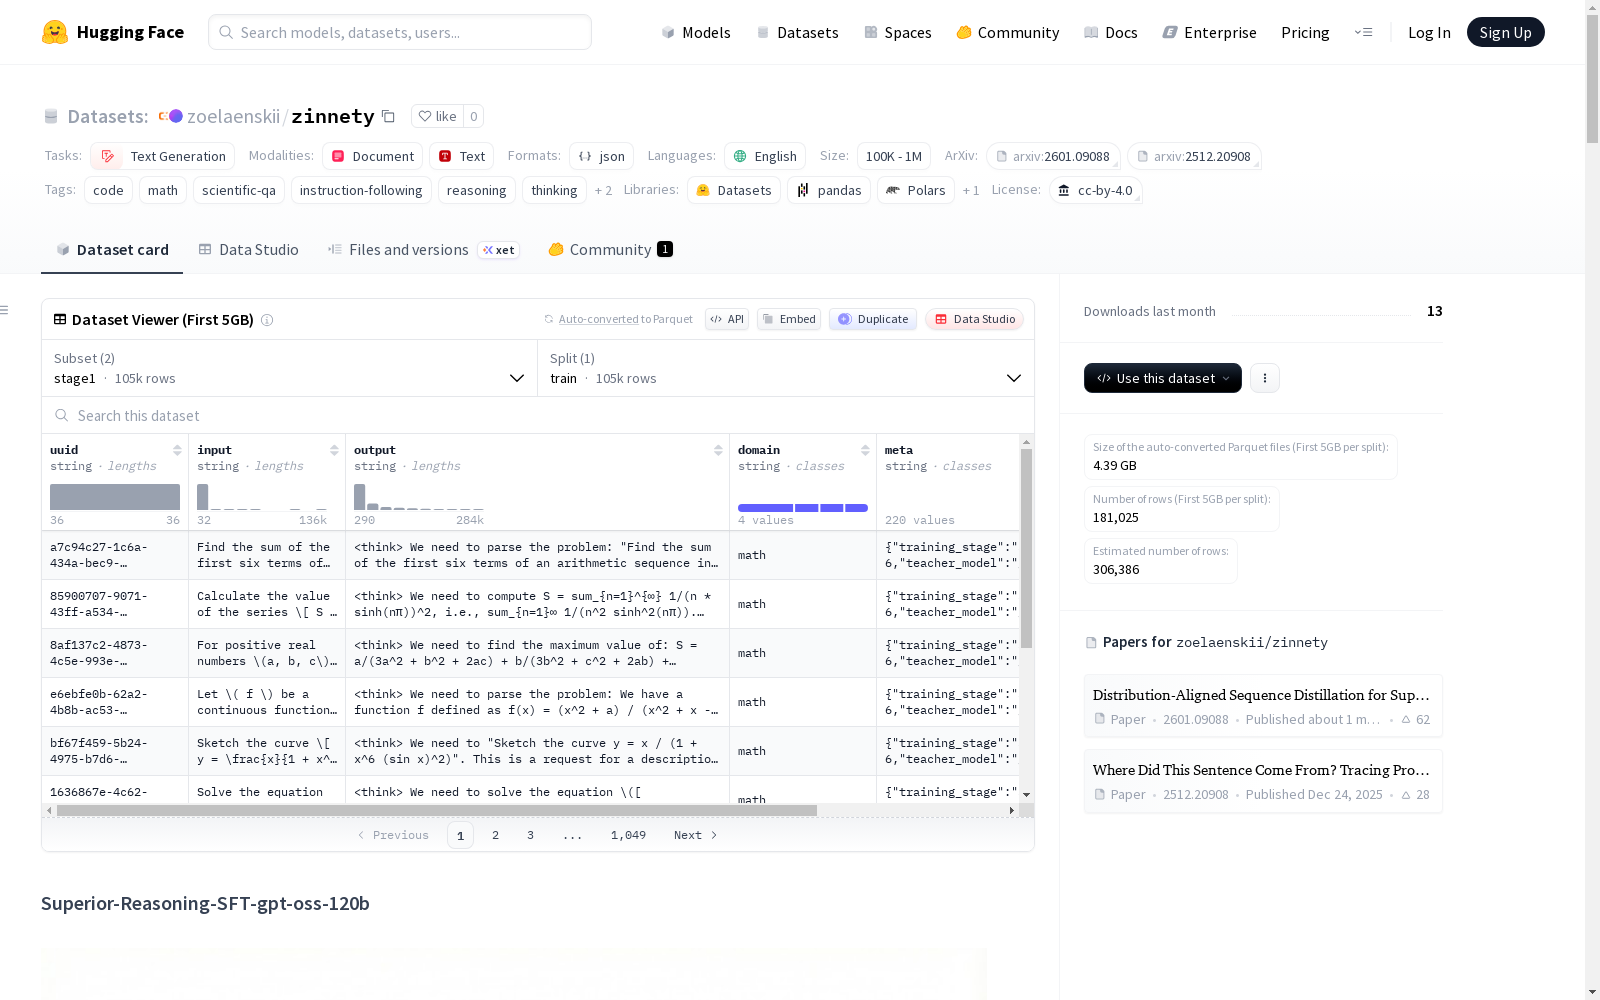Click the cc-by-4.0 license tag
The image size is (1600, 1000).
click(x=1095, y=190)
